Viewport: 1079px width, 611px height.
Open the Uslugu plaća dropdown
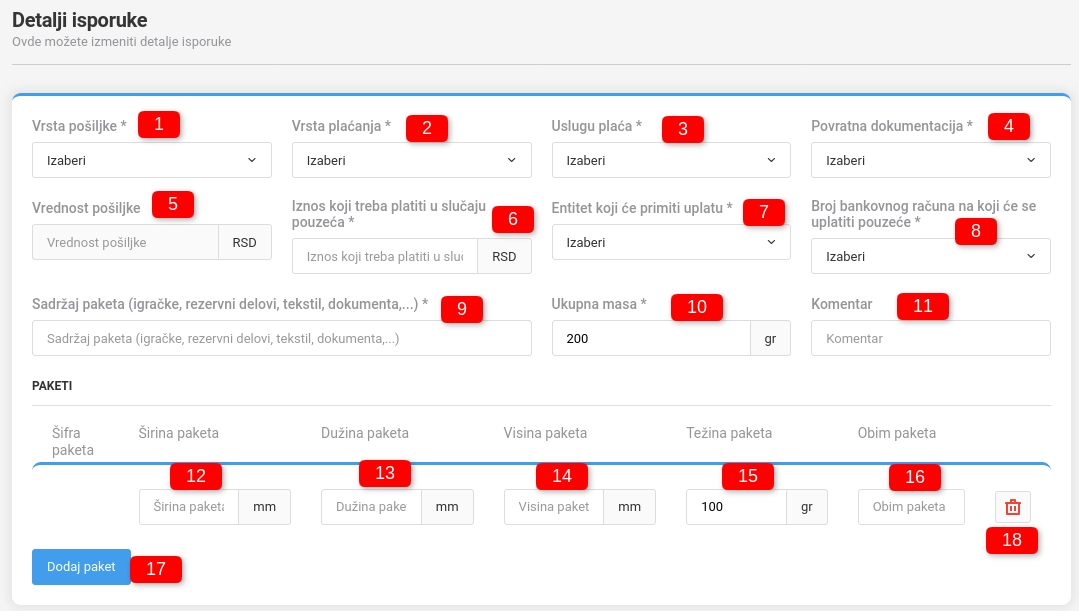coord(670,160)
